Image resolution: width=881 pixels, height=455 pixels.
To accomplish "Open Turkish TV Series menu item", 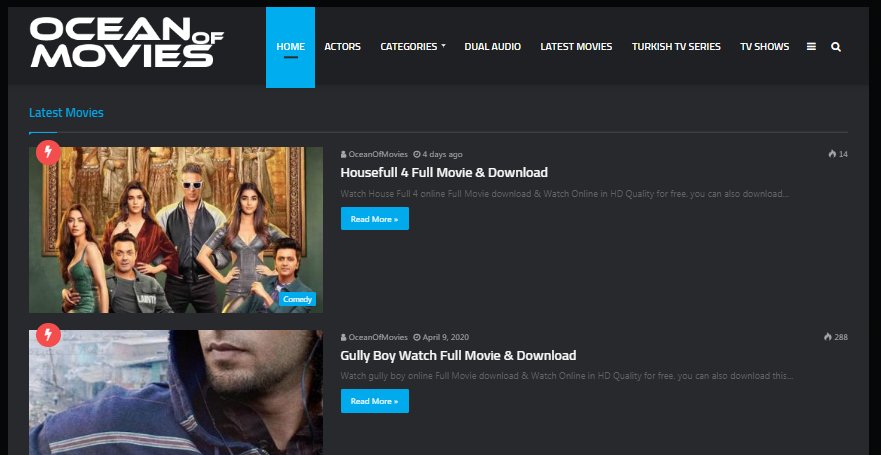I will click(x=676, y=47).
